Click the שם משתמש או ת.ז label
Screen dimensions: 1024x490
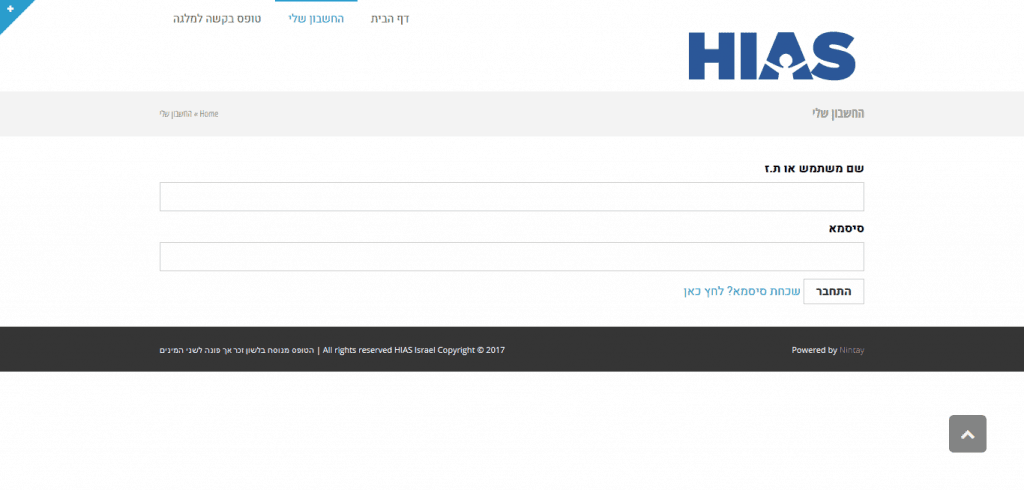pyautogui.click(x=814, y=169)
